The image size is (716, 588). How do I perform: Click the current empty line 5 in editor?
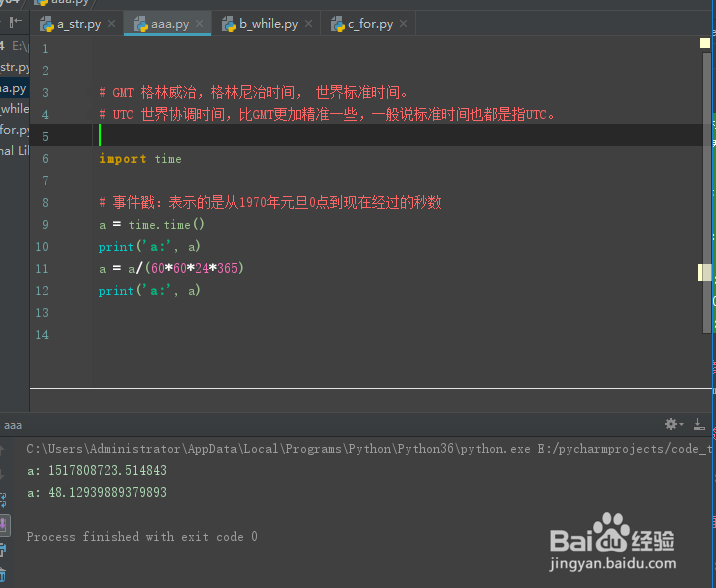(365, 136)
